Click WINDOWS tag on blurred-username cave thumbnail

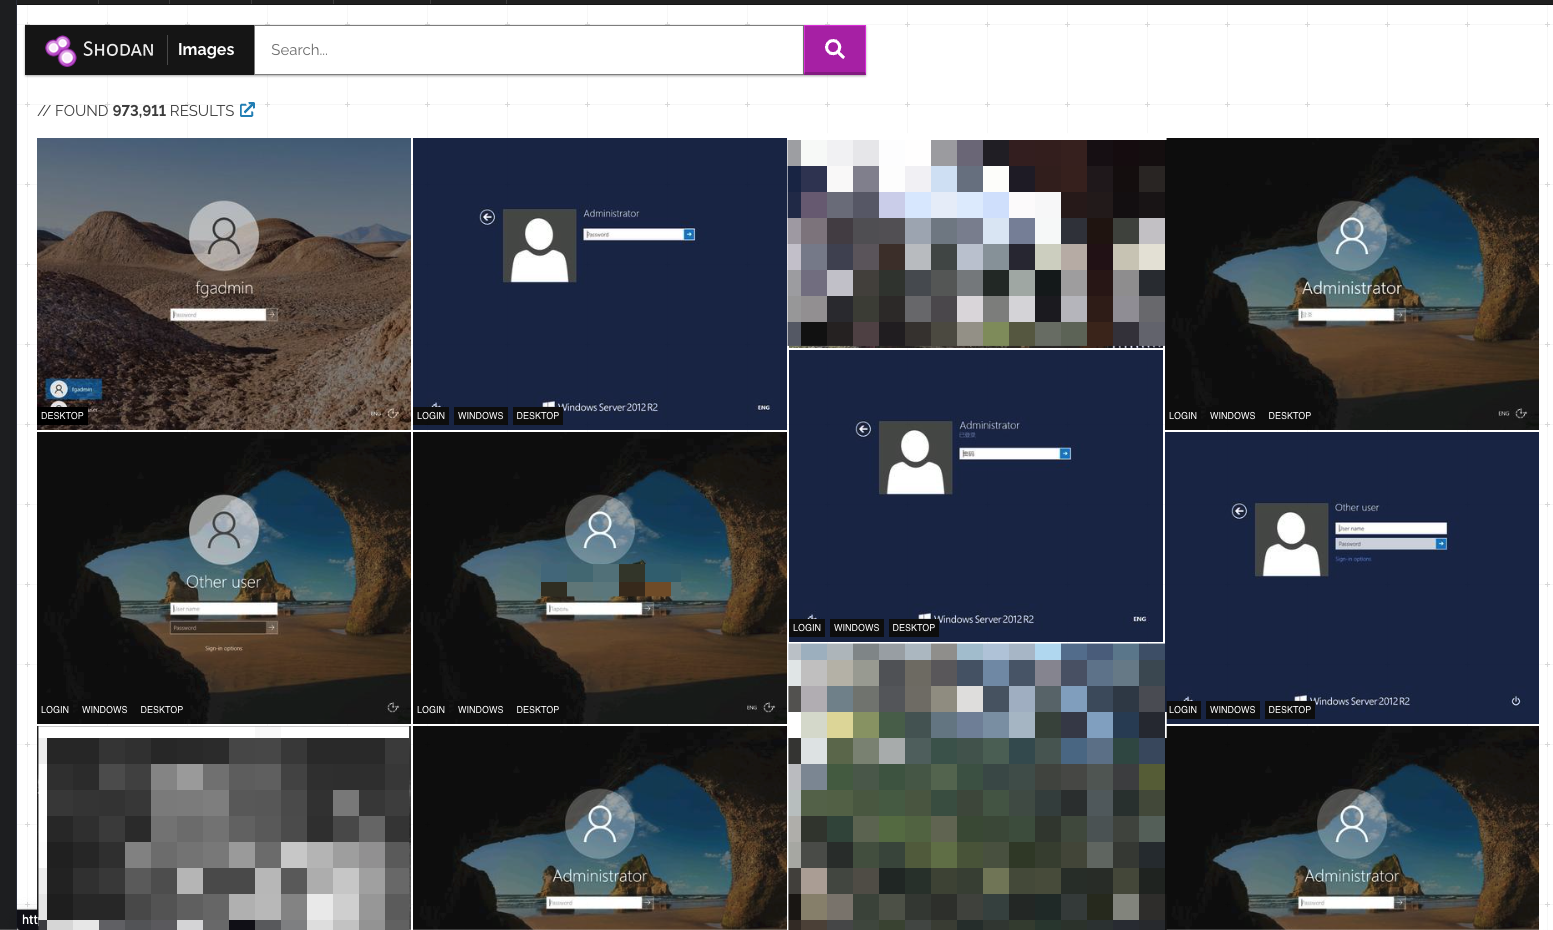(481, 710)
